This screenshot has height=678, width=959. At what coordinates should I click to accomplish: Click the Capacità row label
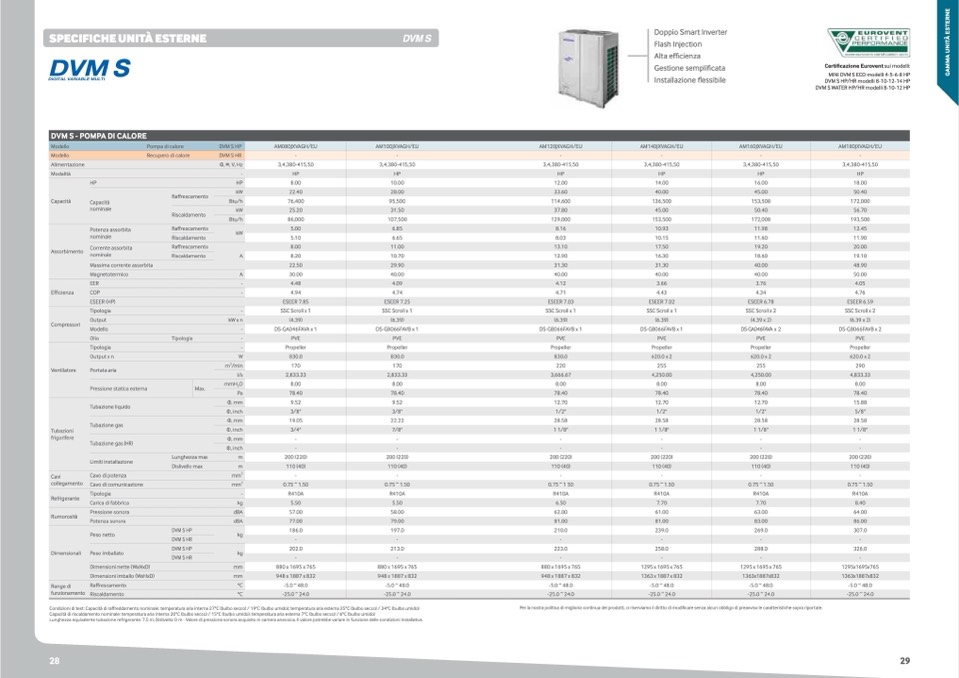(61, 201)
